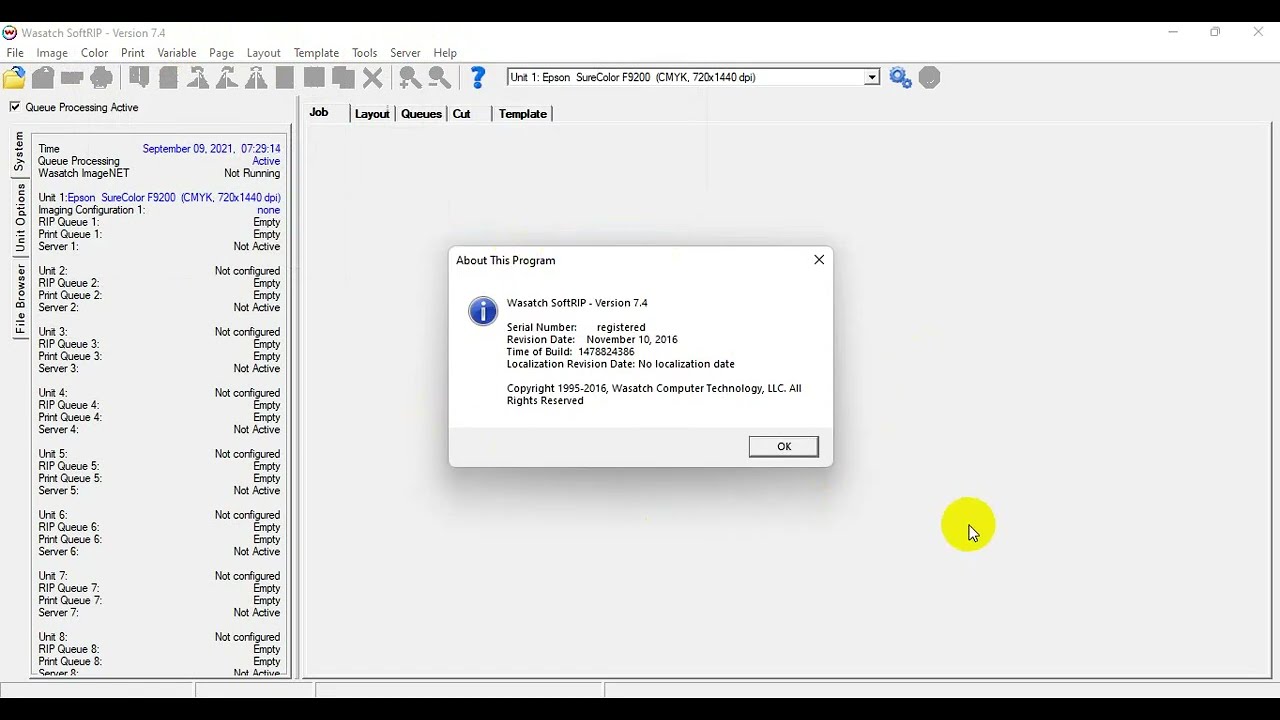Select the vertical Unit Options tab
Image resolution: width=1280 pixels, height=720 pixels.
pyautogui.click(x=19, y=217)
